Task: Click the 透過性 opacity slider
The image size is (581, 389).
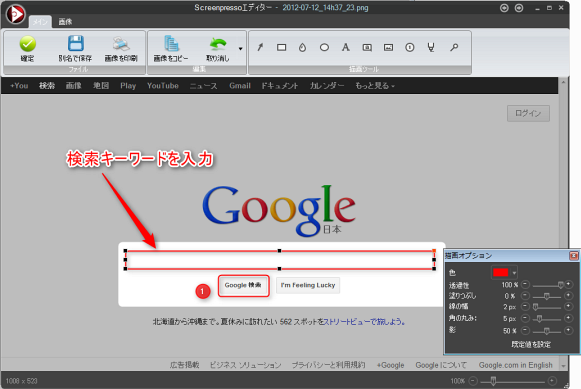Action: pos(547,285)
